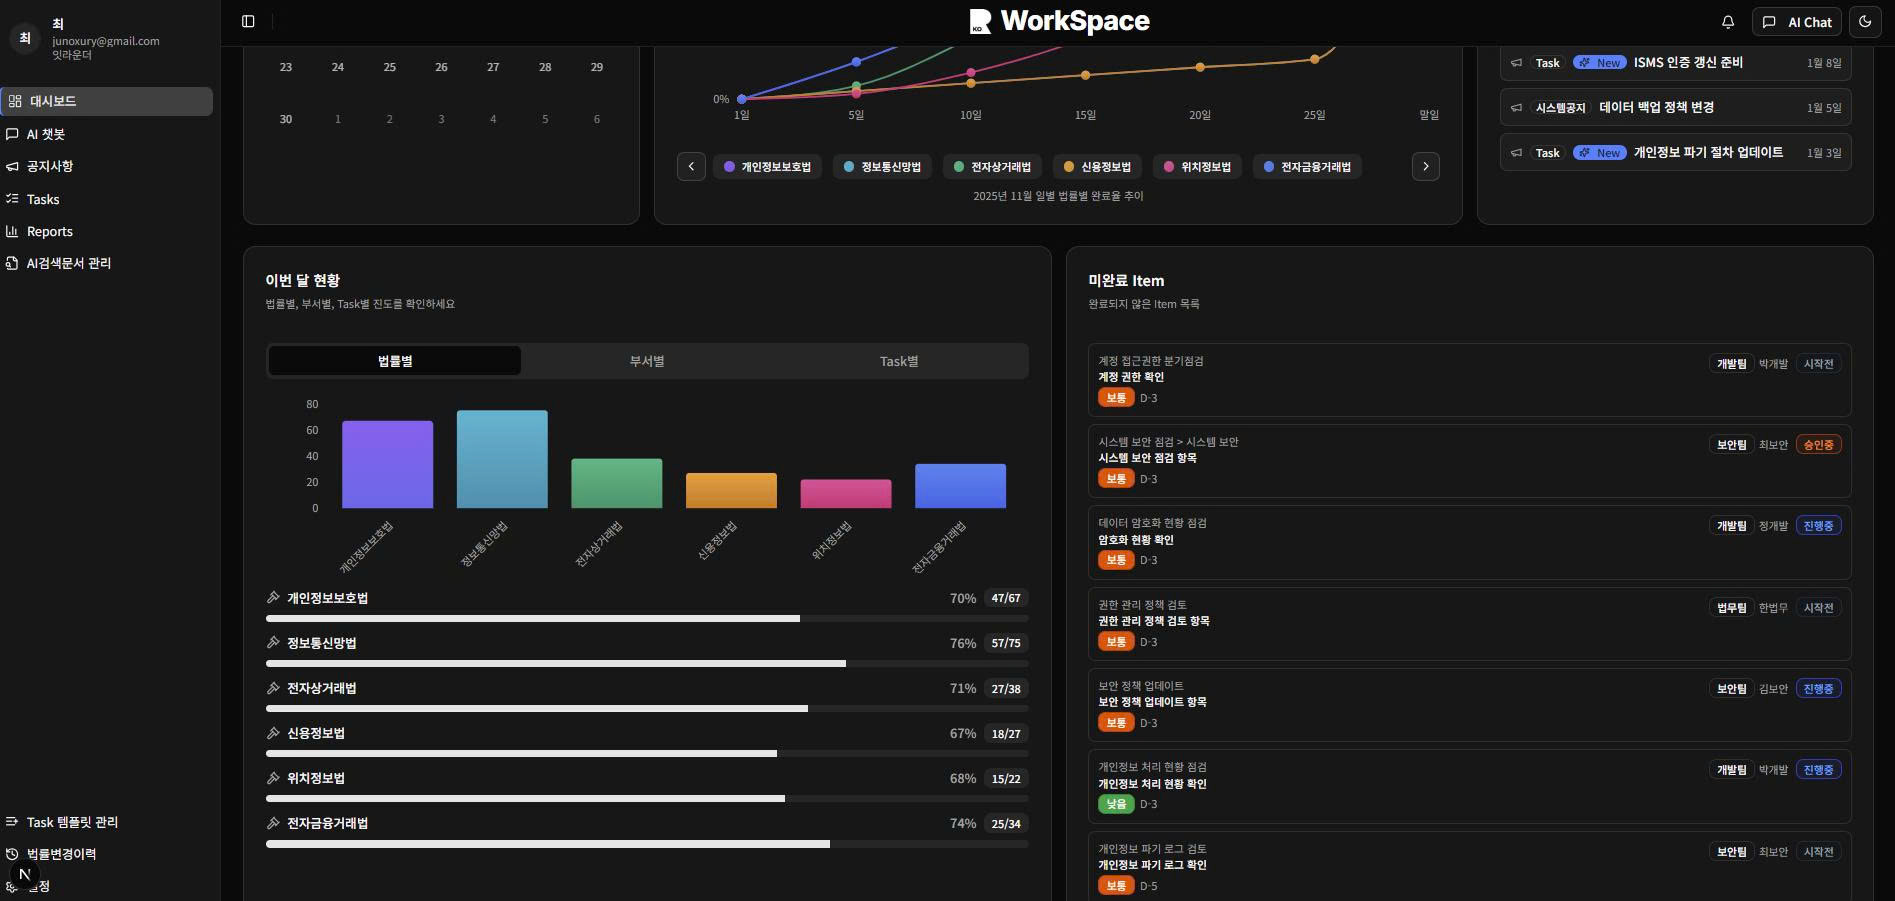Switch to the 부서별 tab

(647, 361)
